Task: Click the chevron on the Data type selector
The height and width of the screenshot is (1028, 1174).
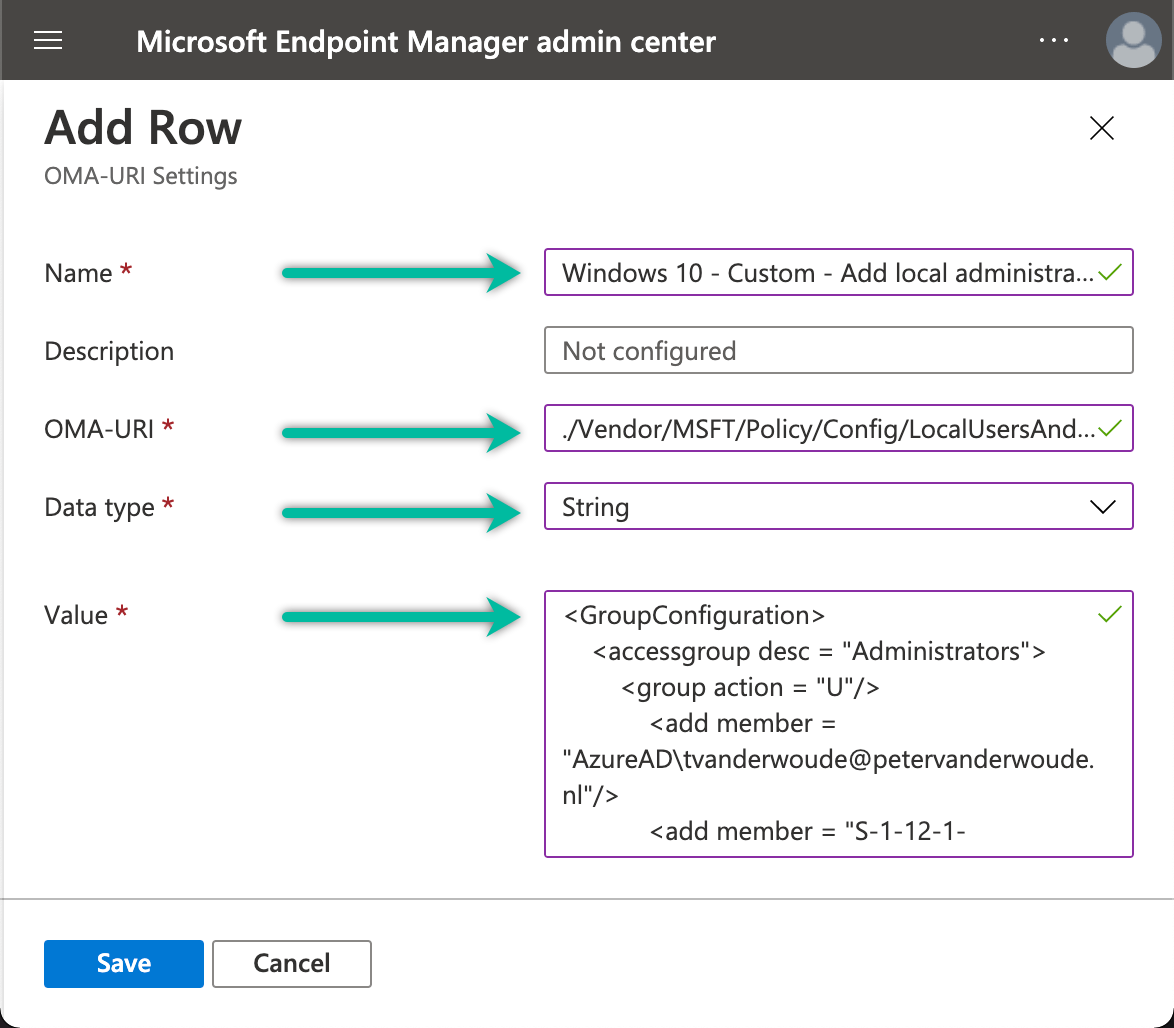Action: point(1104,506)
